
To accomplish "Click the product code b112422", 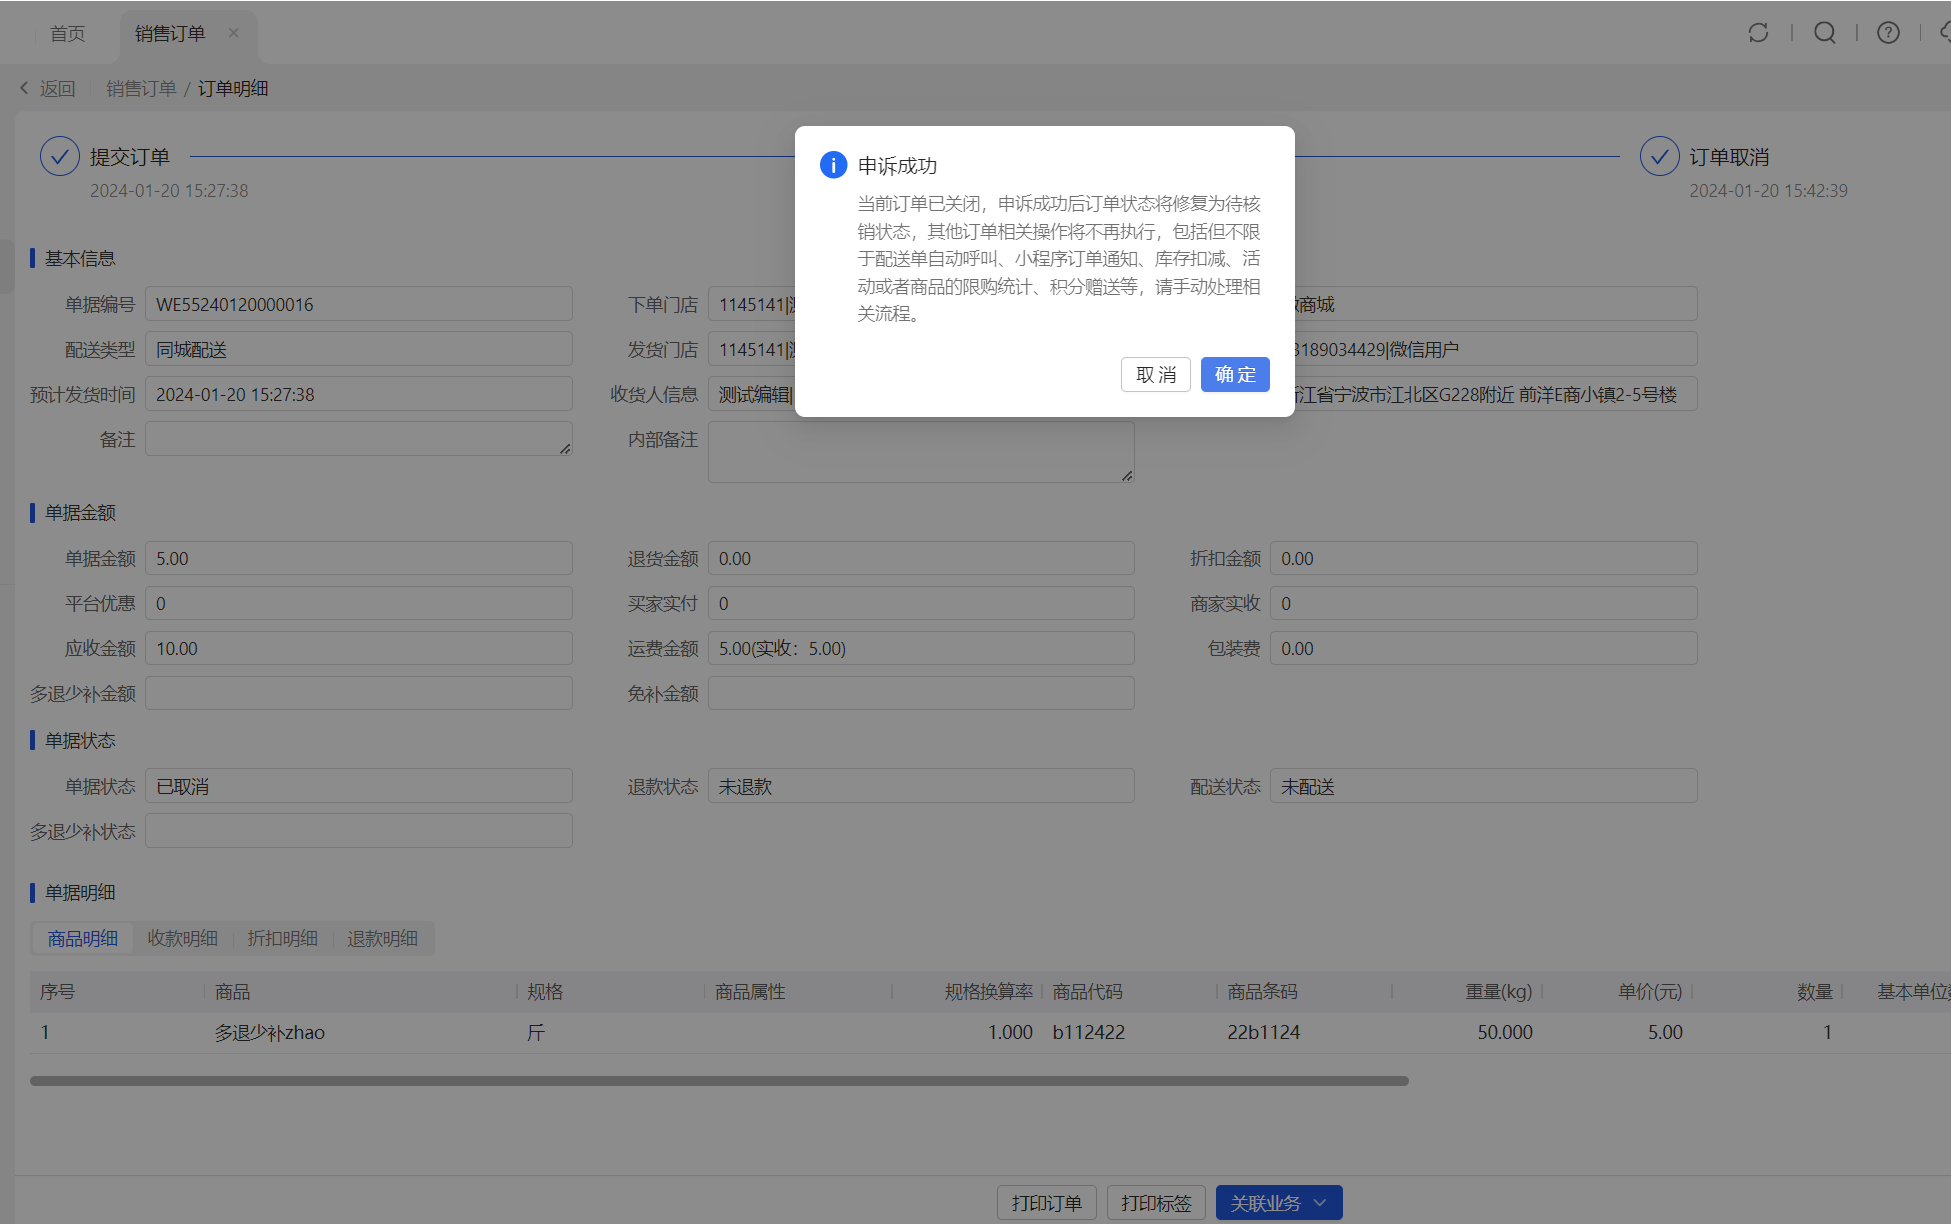I will point(1088,1032).
